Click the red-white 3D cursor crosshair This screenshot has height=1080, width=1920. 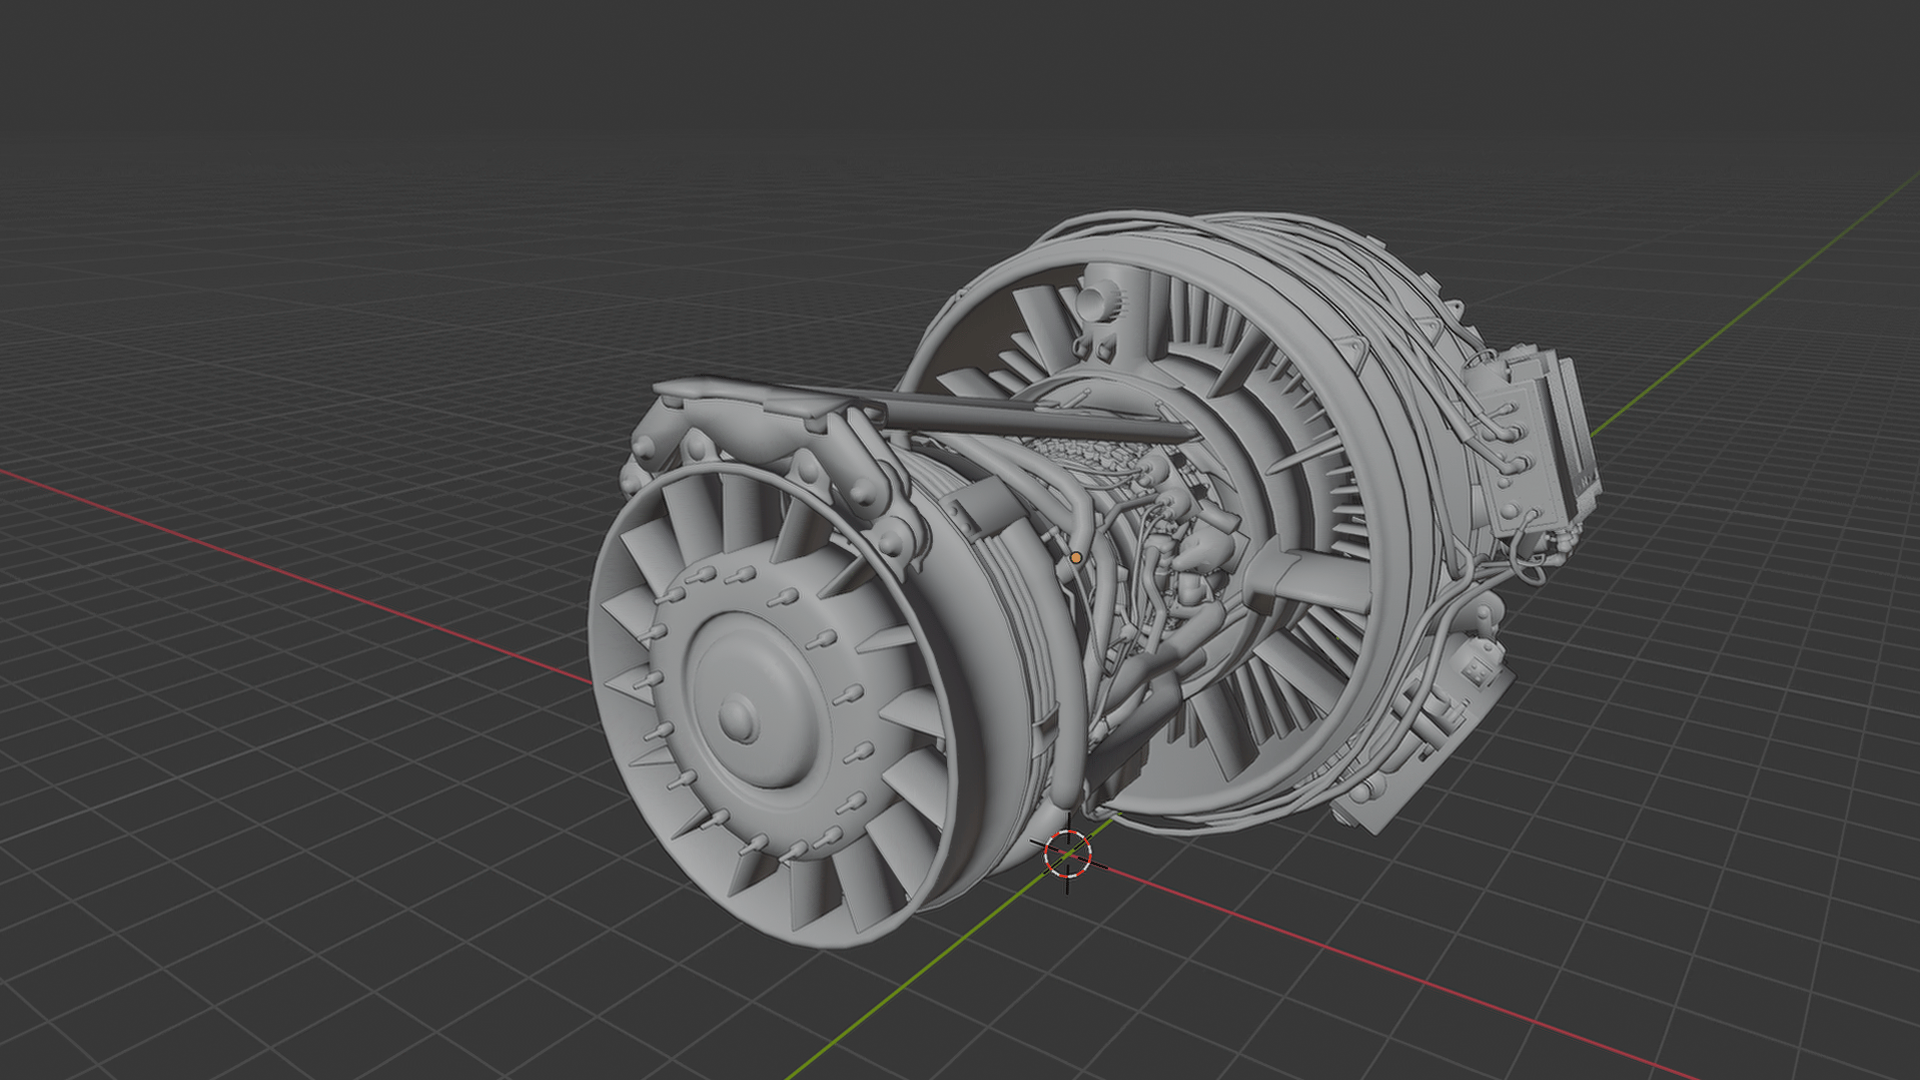(x=1067, y=853)
